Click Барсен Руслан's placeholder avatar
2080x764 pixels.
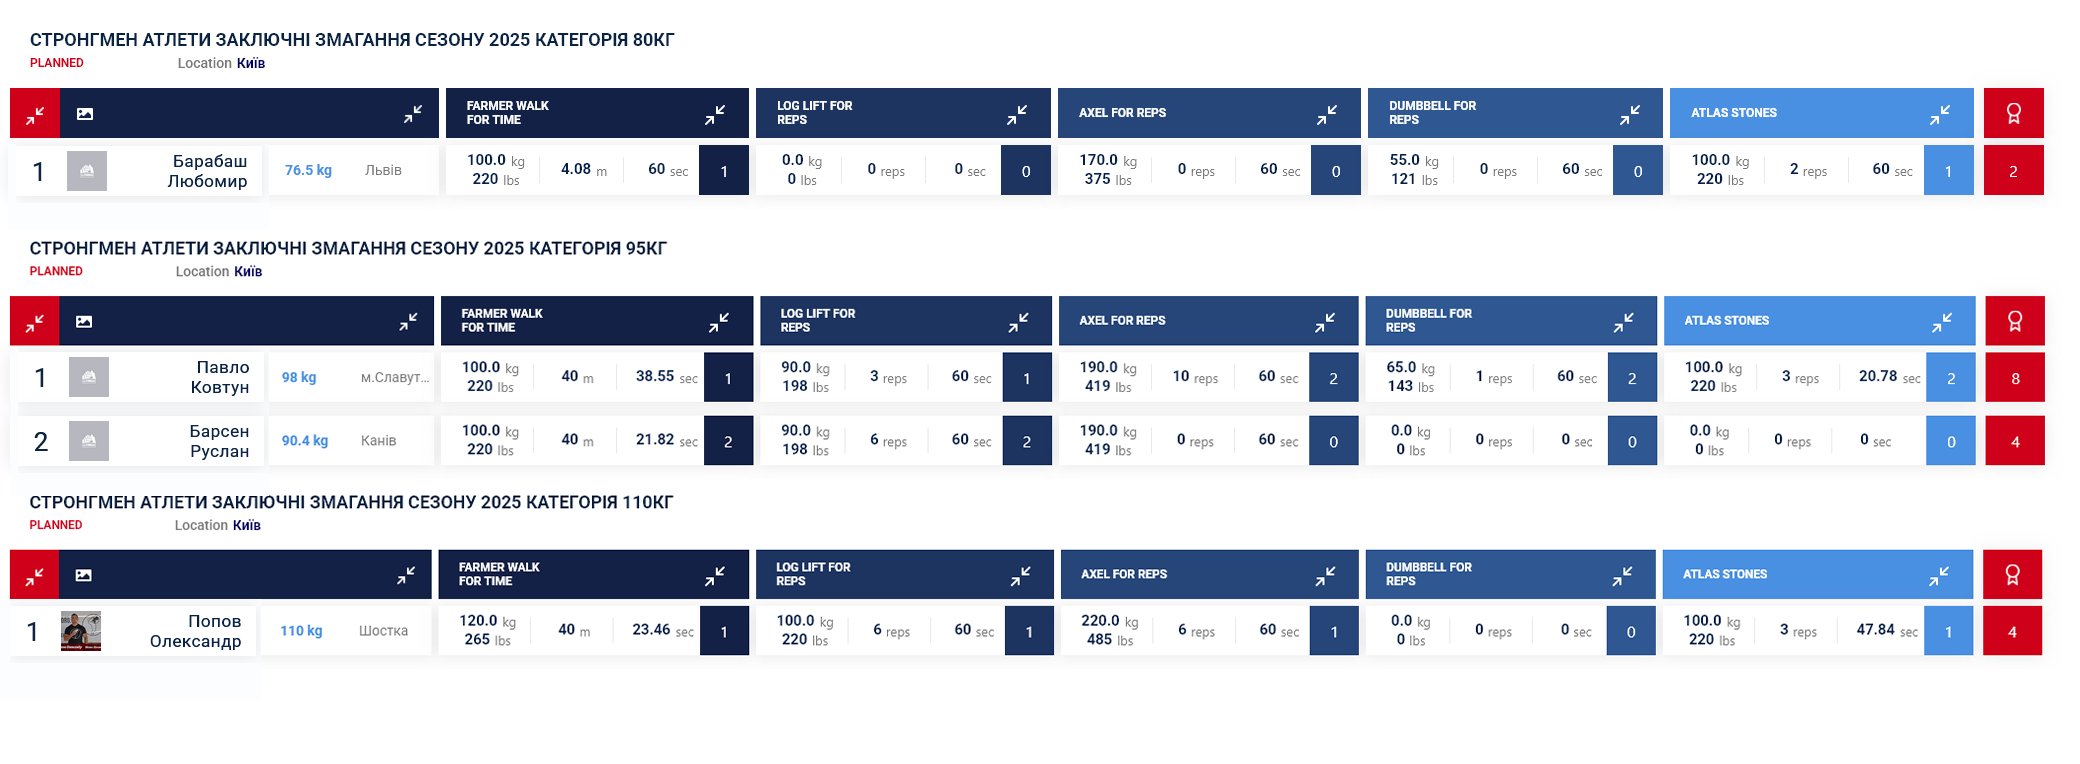(x=89, y=441)
